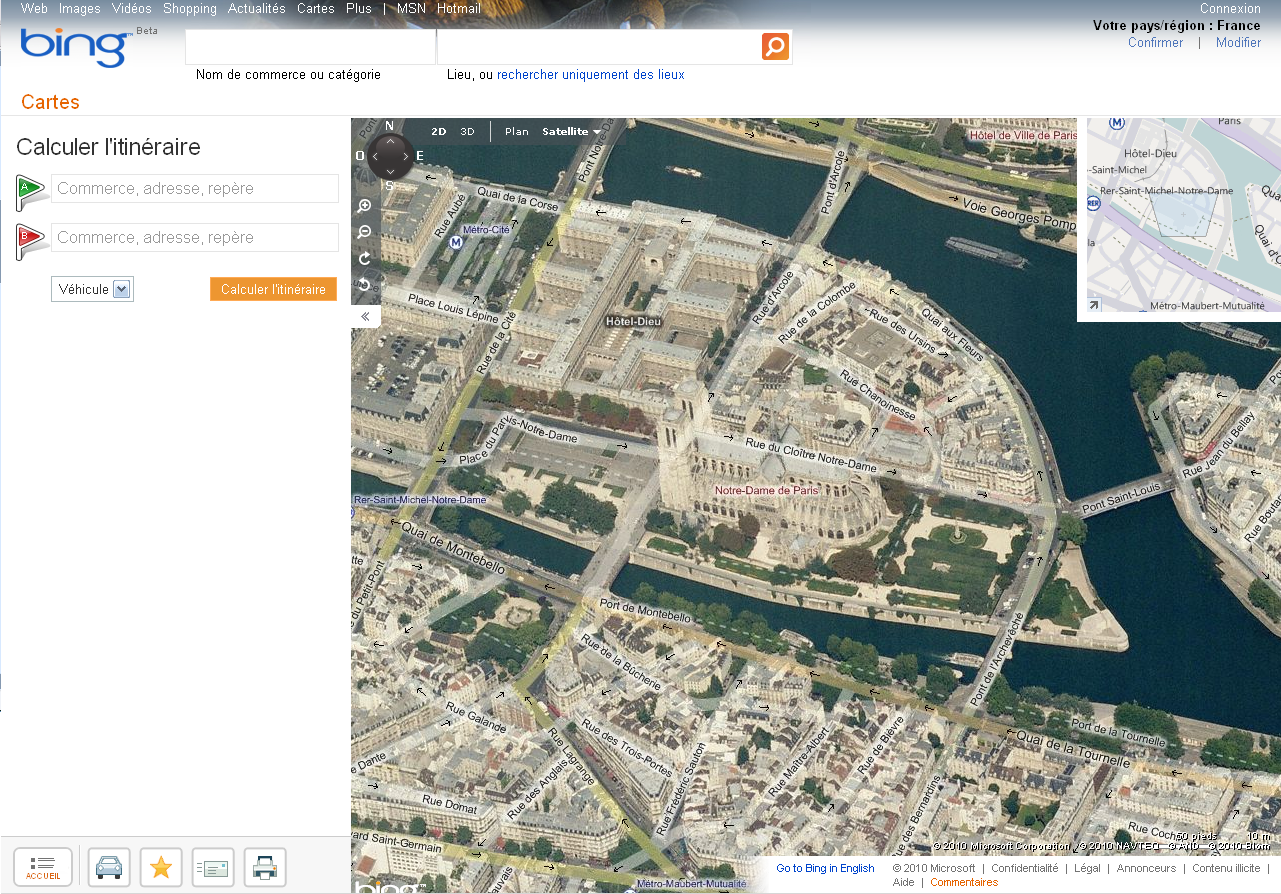Click 'rechercher uniquement des lieux' link
Image resolution: width=1281 pixels, height=894 pixels.
[x=591, y=74]
